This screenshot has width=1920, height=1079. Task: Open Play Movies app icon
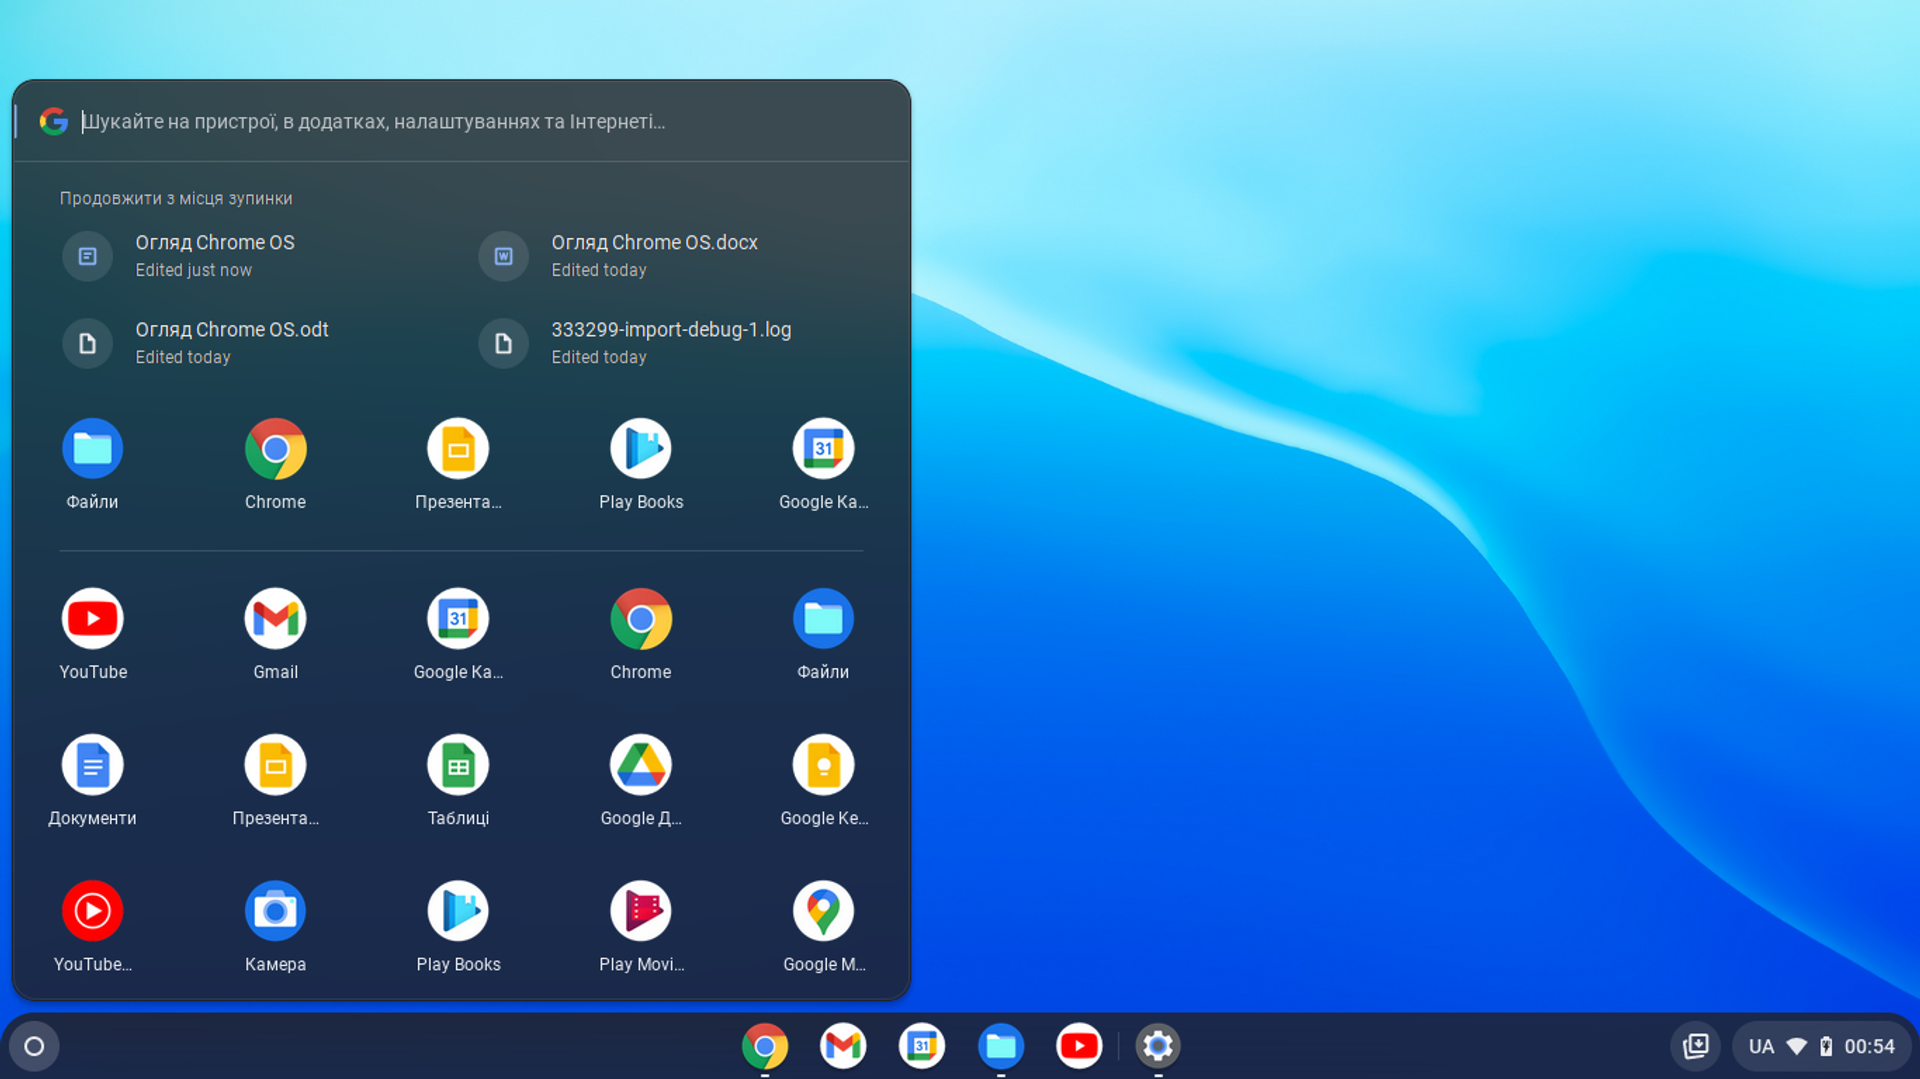[x=640, y=911]
